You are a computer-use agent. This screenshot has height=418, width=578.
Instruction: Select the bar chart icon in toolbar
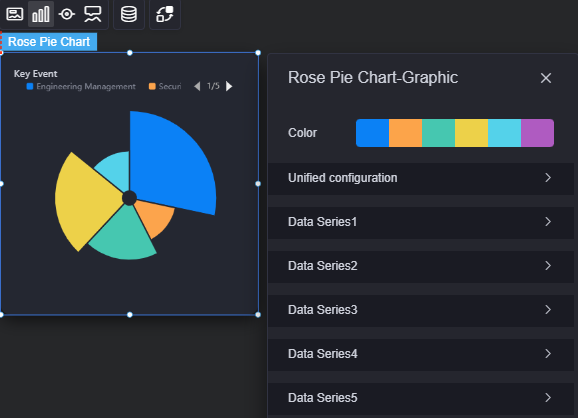click(41, 14)
